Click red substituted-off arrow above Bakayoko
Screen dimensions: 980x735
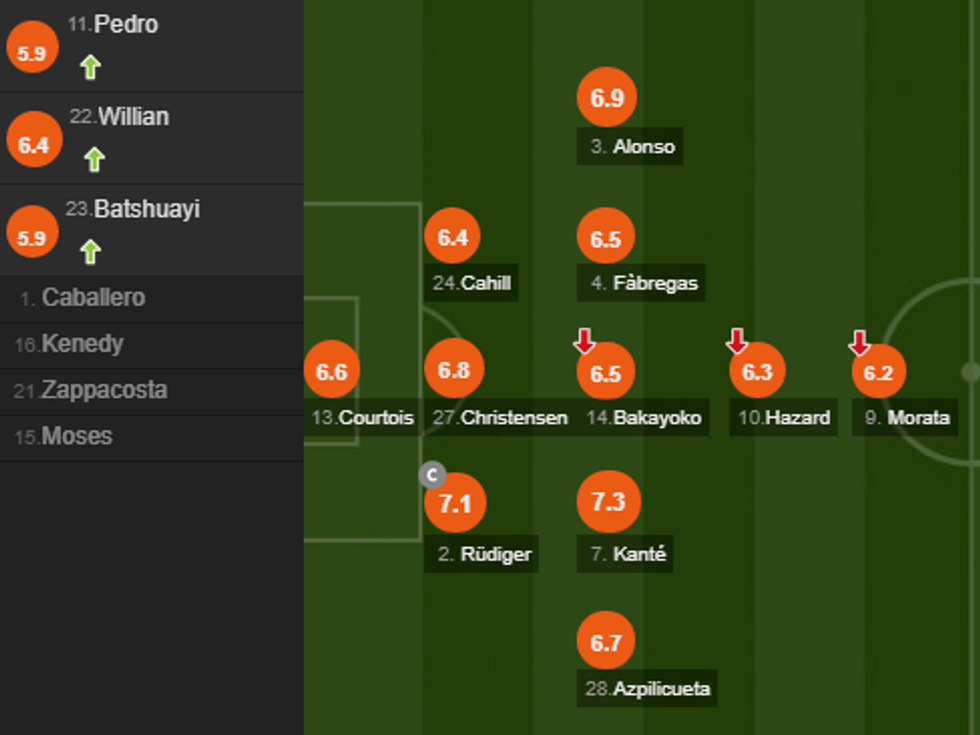tap(585, 342)
